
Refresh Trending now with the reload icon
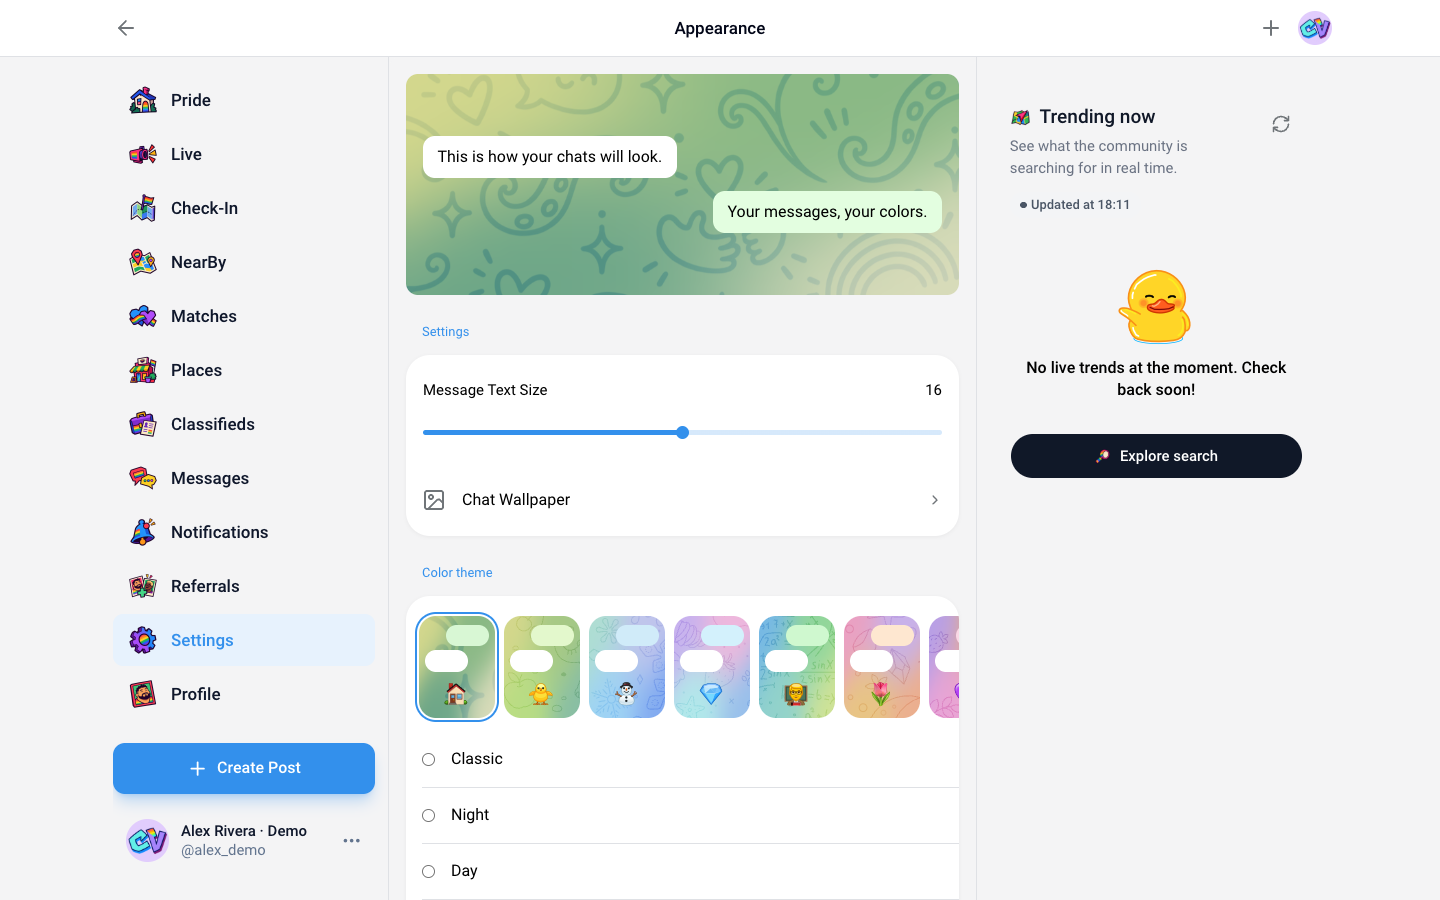click(1281, 124)
